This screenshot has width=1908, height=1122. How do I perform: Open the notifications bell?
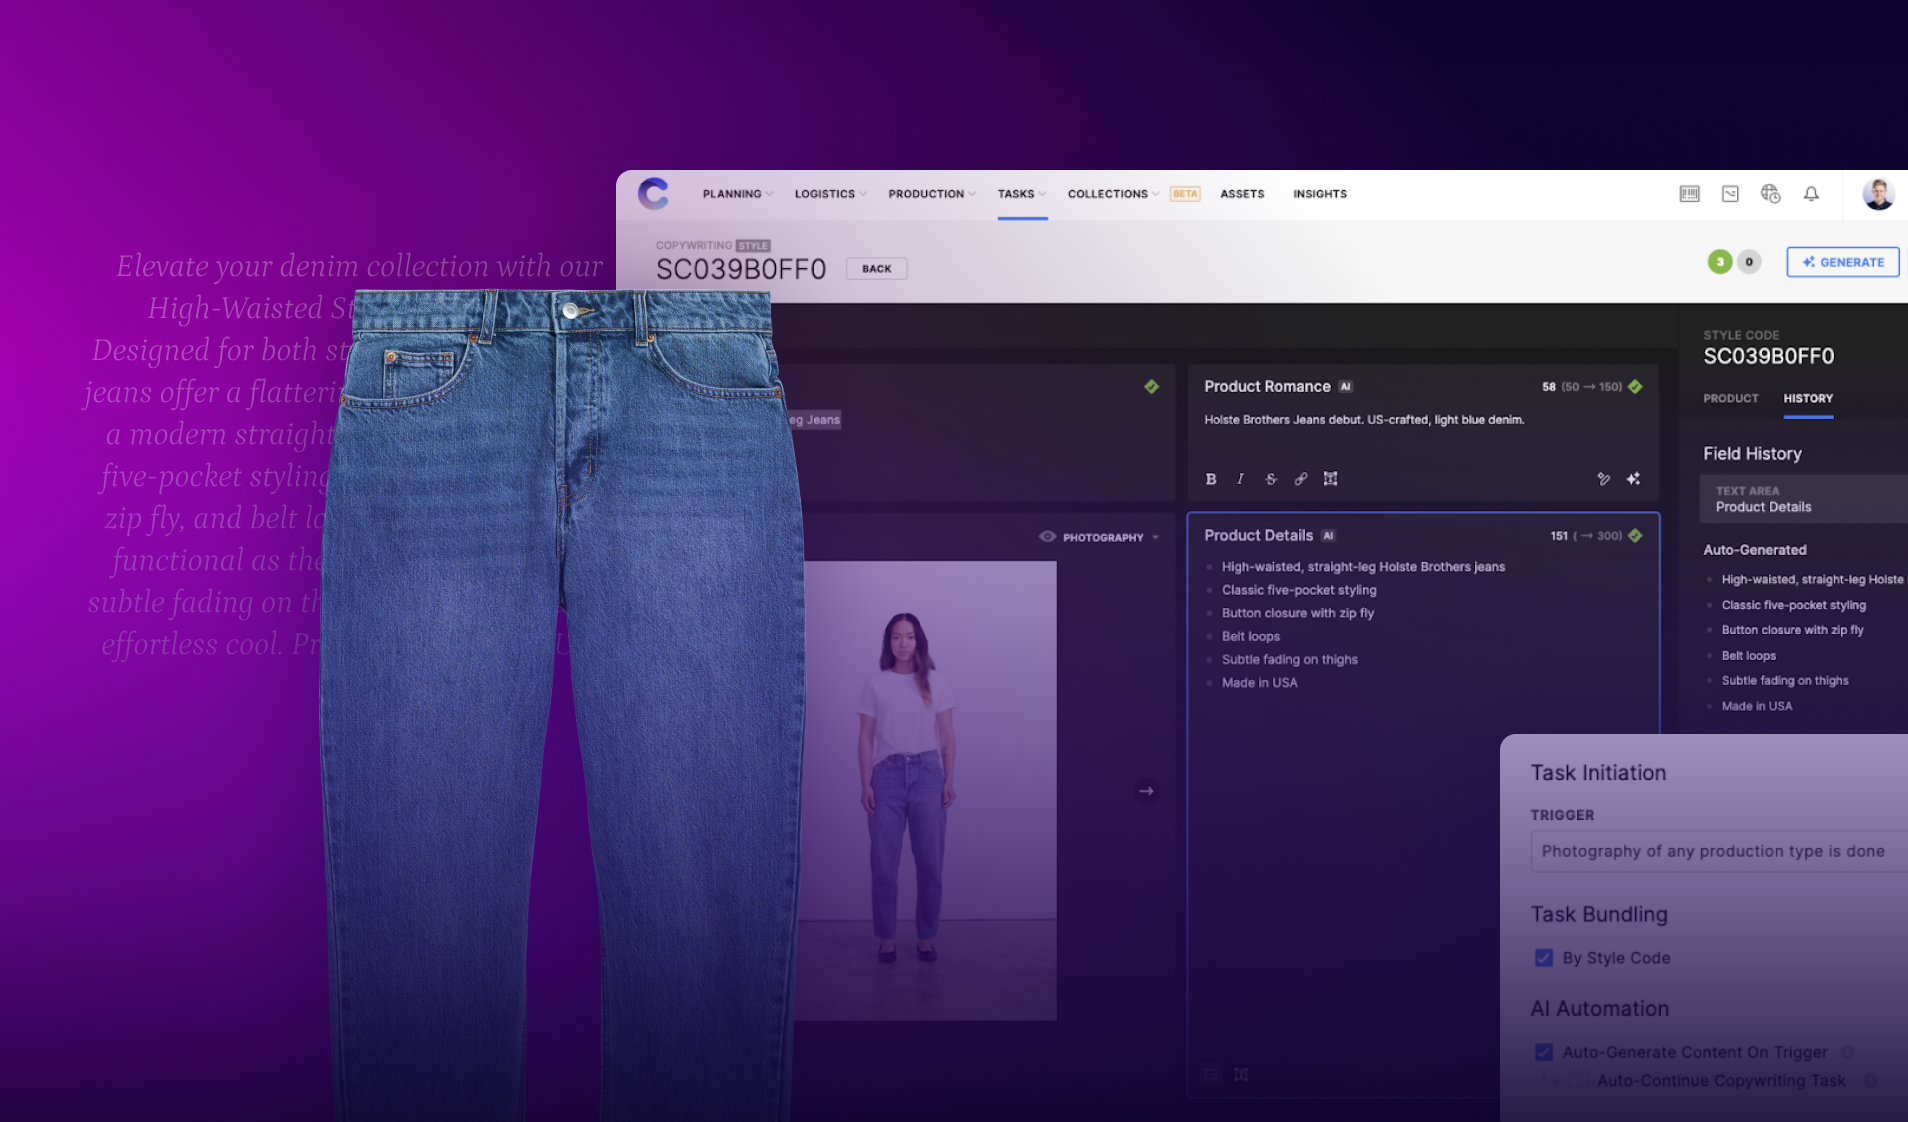[x=1811, y=194]
